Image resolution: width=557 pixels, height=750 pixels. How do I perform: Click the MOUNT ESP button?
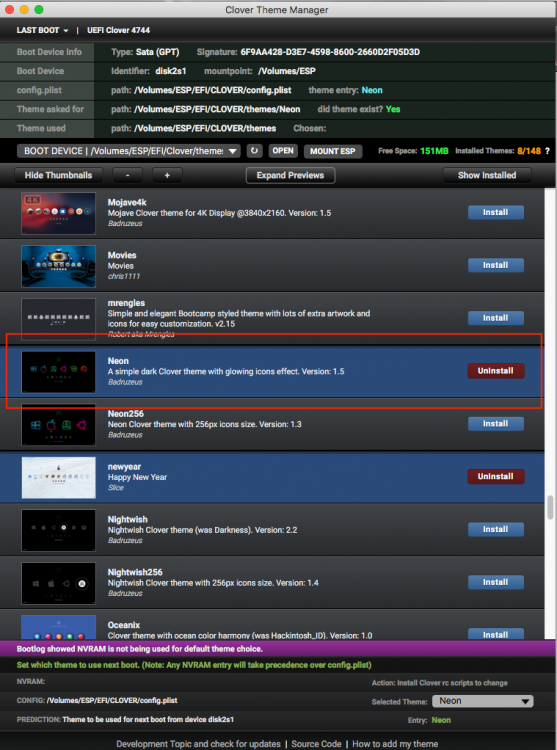pos(333,151)
